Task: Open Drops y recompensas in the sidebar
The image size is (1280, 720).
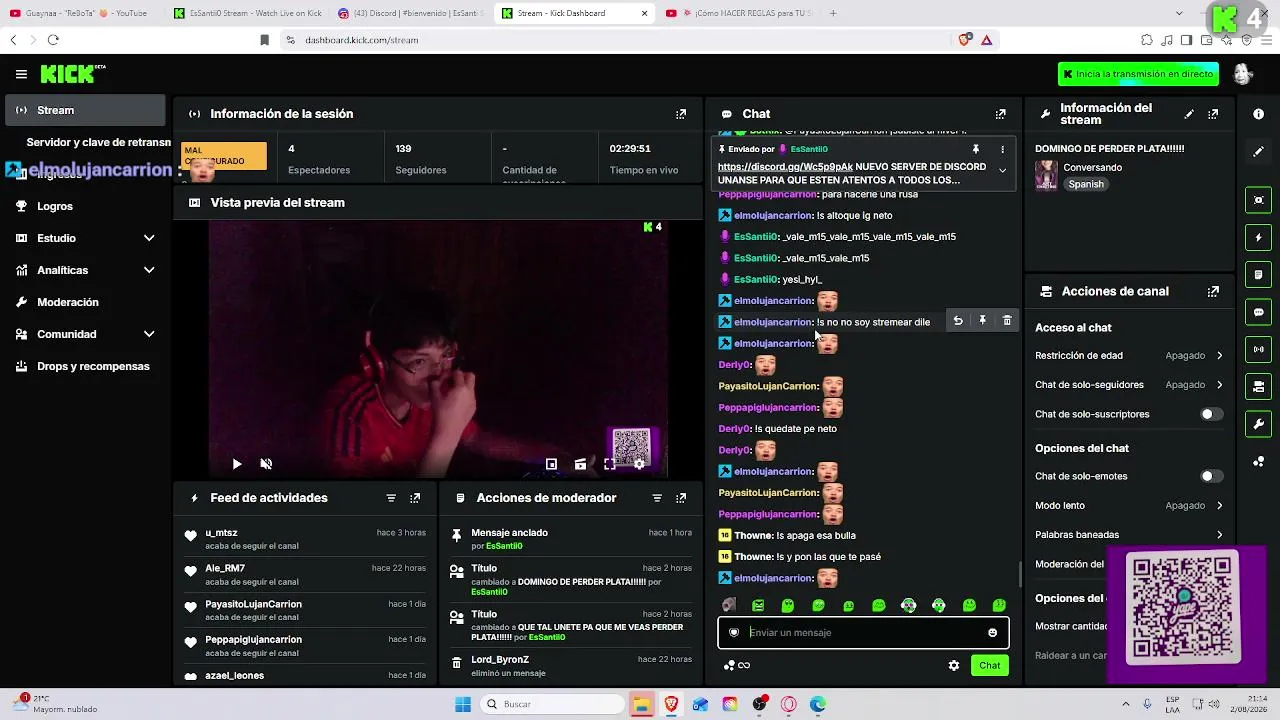Action: pos(85,366)
